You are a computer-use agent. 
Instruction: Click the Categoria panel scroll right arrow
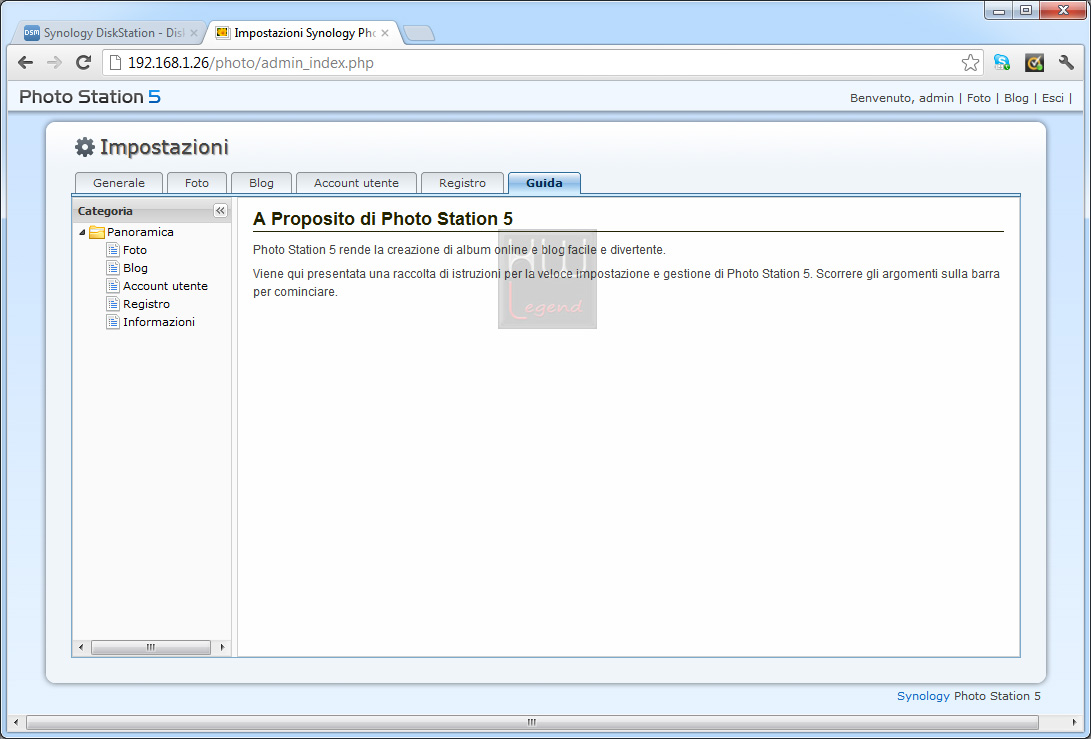(222, 647)
